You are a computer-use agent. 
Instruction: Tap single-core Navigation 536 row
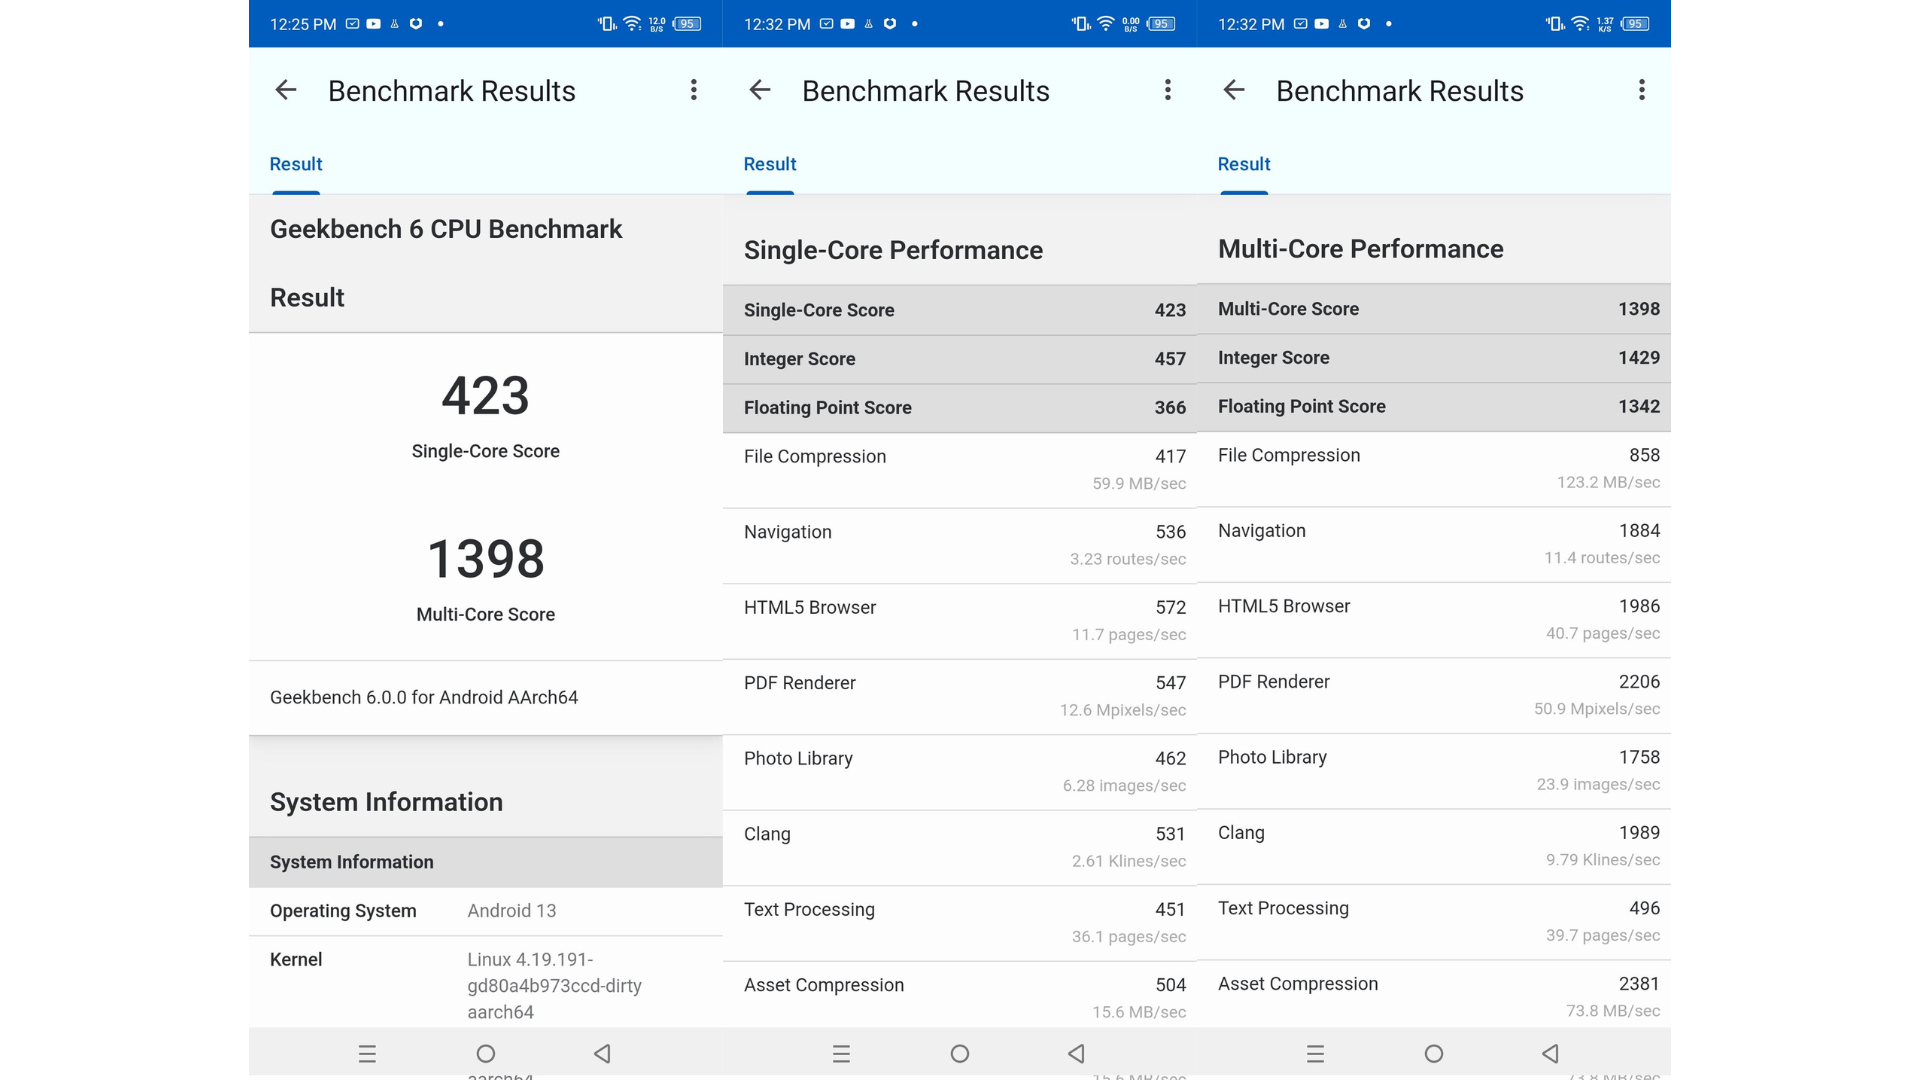(x=960, y=546)
